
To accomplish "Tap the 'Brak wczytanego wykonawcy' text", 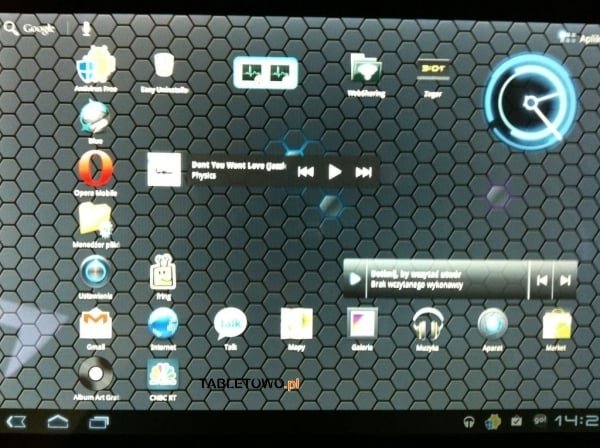I will pyautogui.click(x=416, y=285).
